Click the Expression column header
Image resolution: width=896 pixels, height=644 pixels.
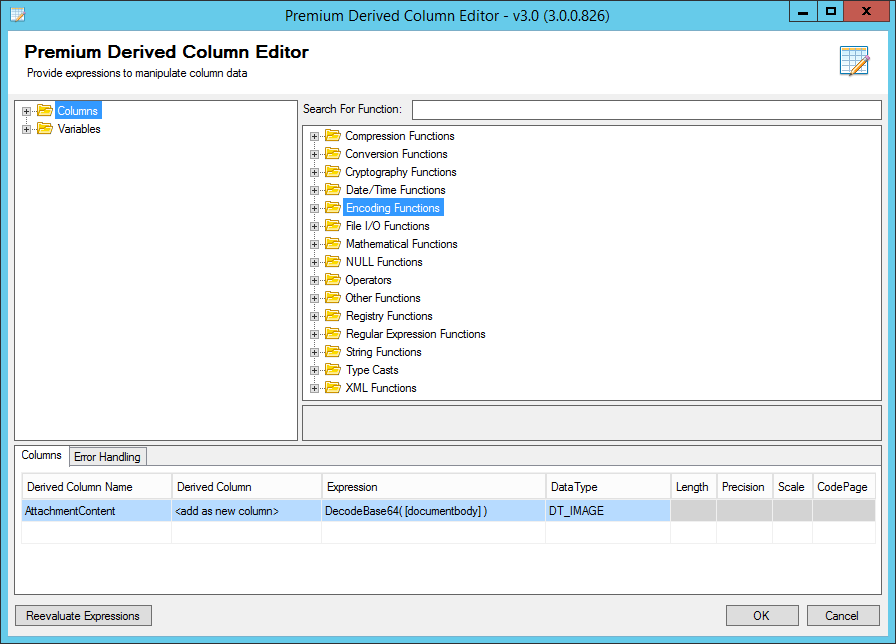(x=433, y=487)
